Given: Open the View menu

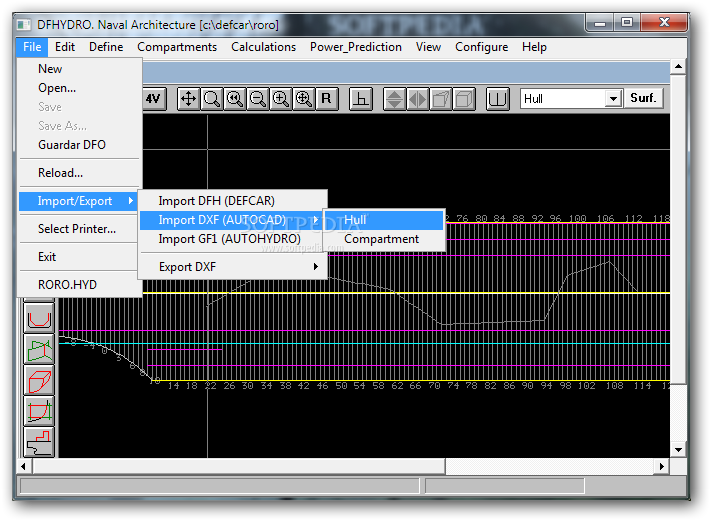Looking at the screenshot, I should tap(428, 47).
